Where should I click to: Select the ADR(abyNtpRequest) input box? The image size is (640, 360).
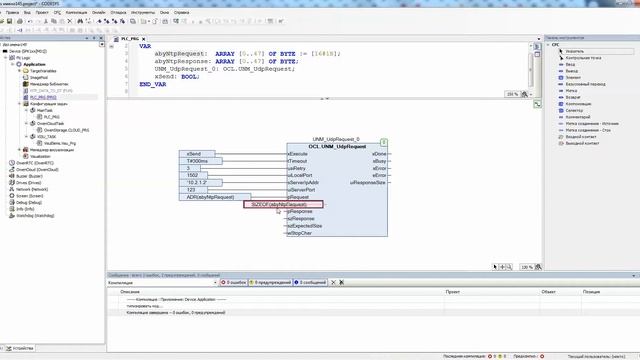pos(215,197)
